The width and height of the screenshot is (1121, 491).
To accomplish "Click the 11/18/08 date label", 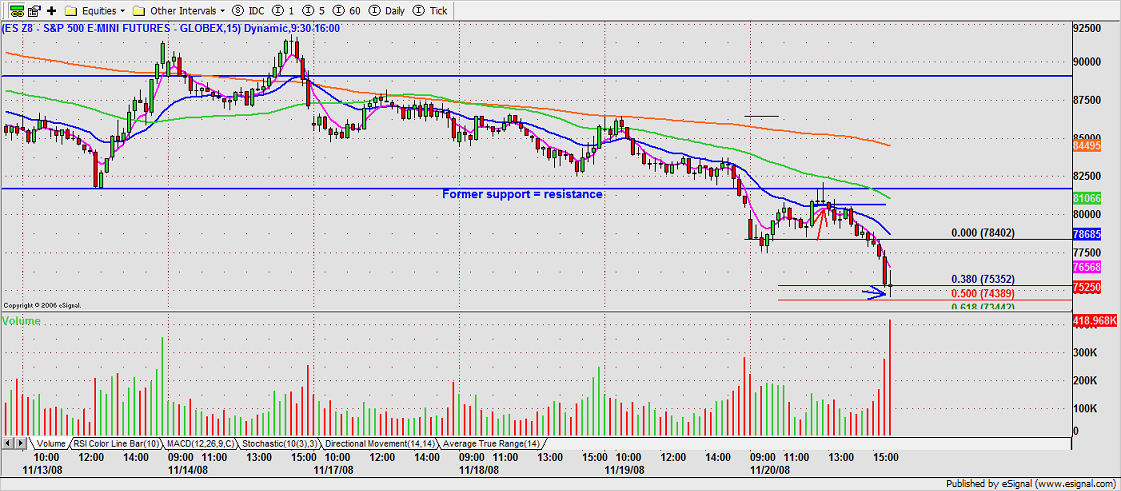I will 478,470.
